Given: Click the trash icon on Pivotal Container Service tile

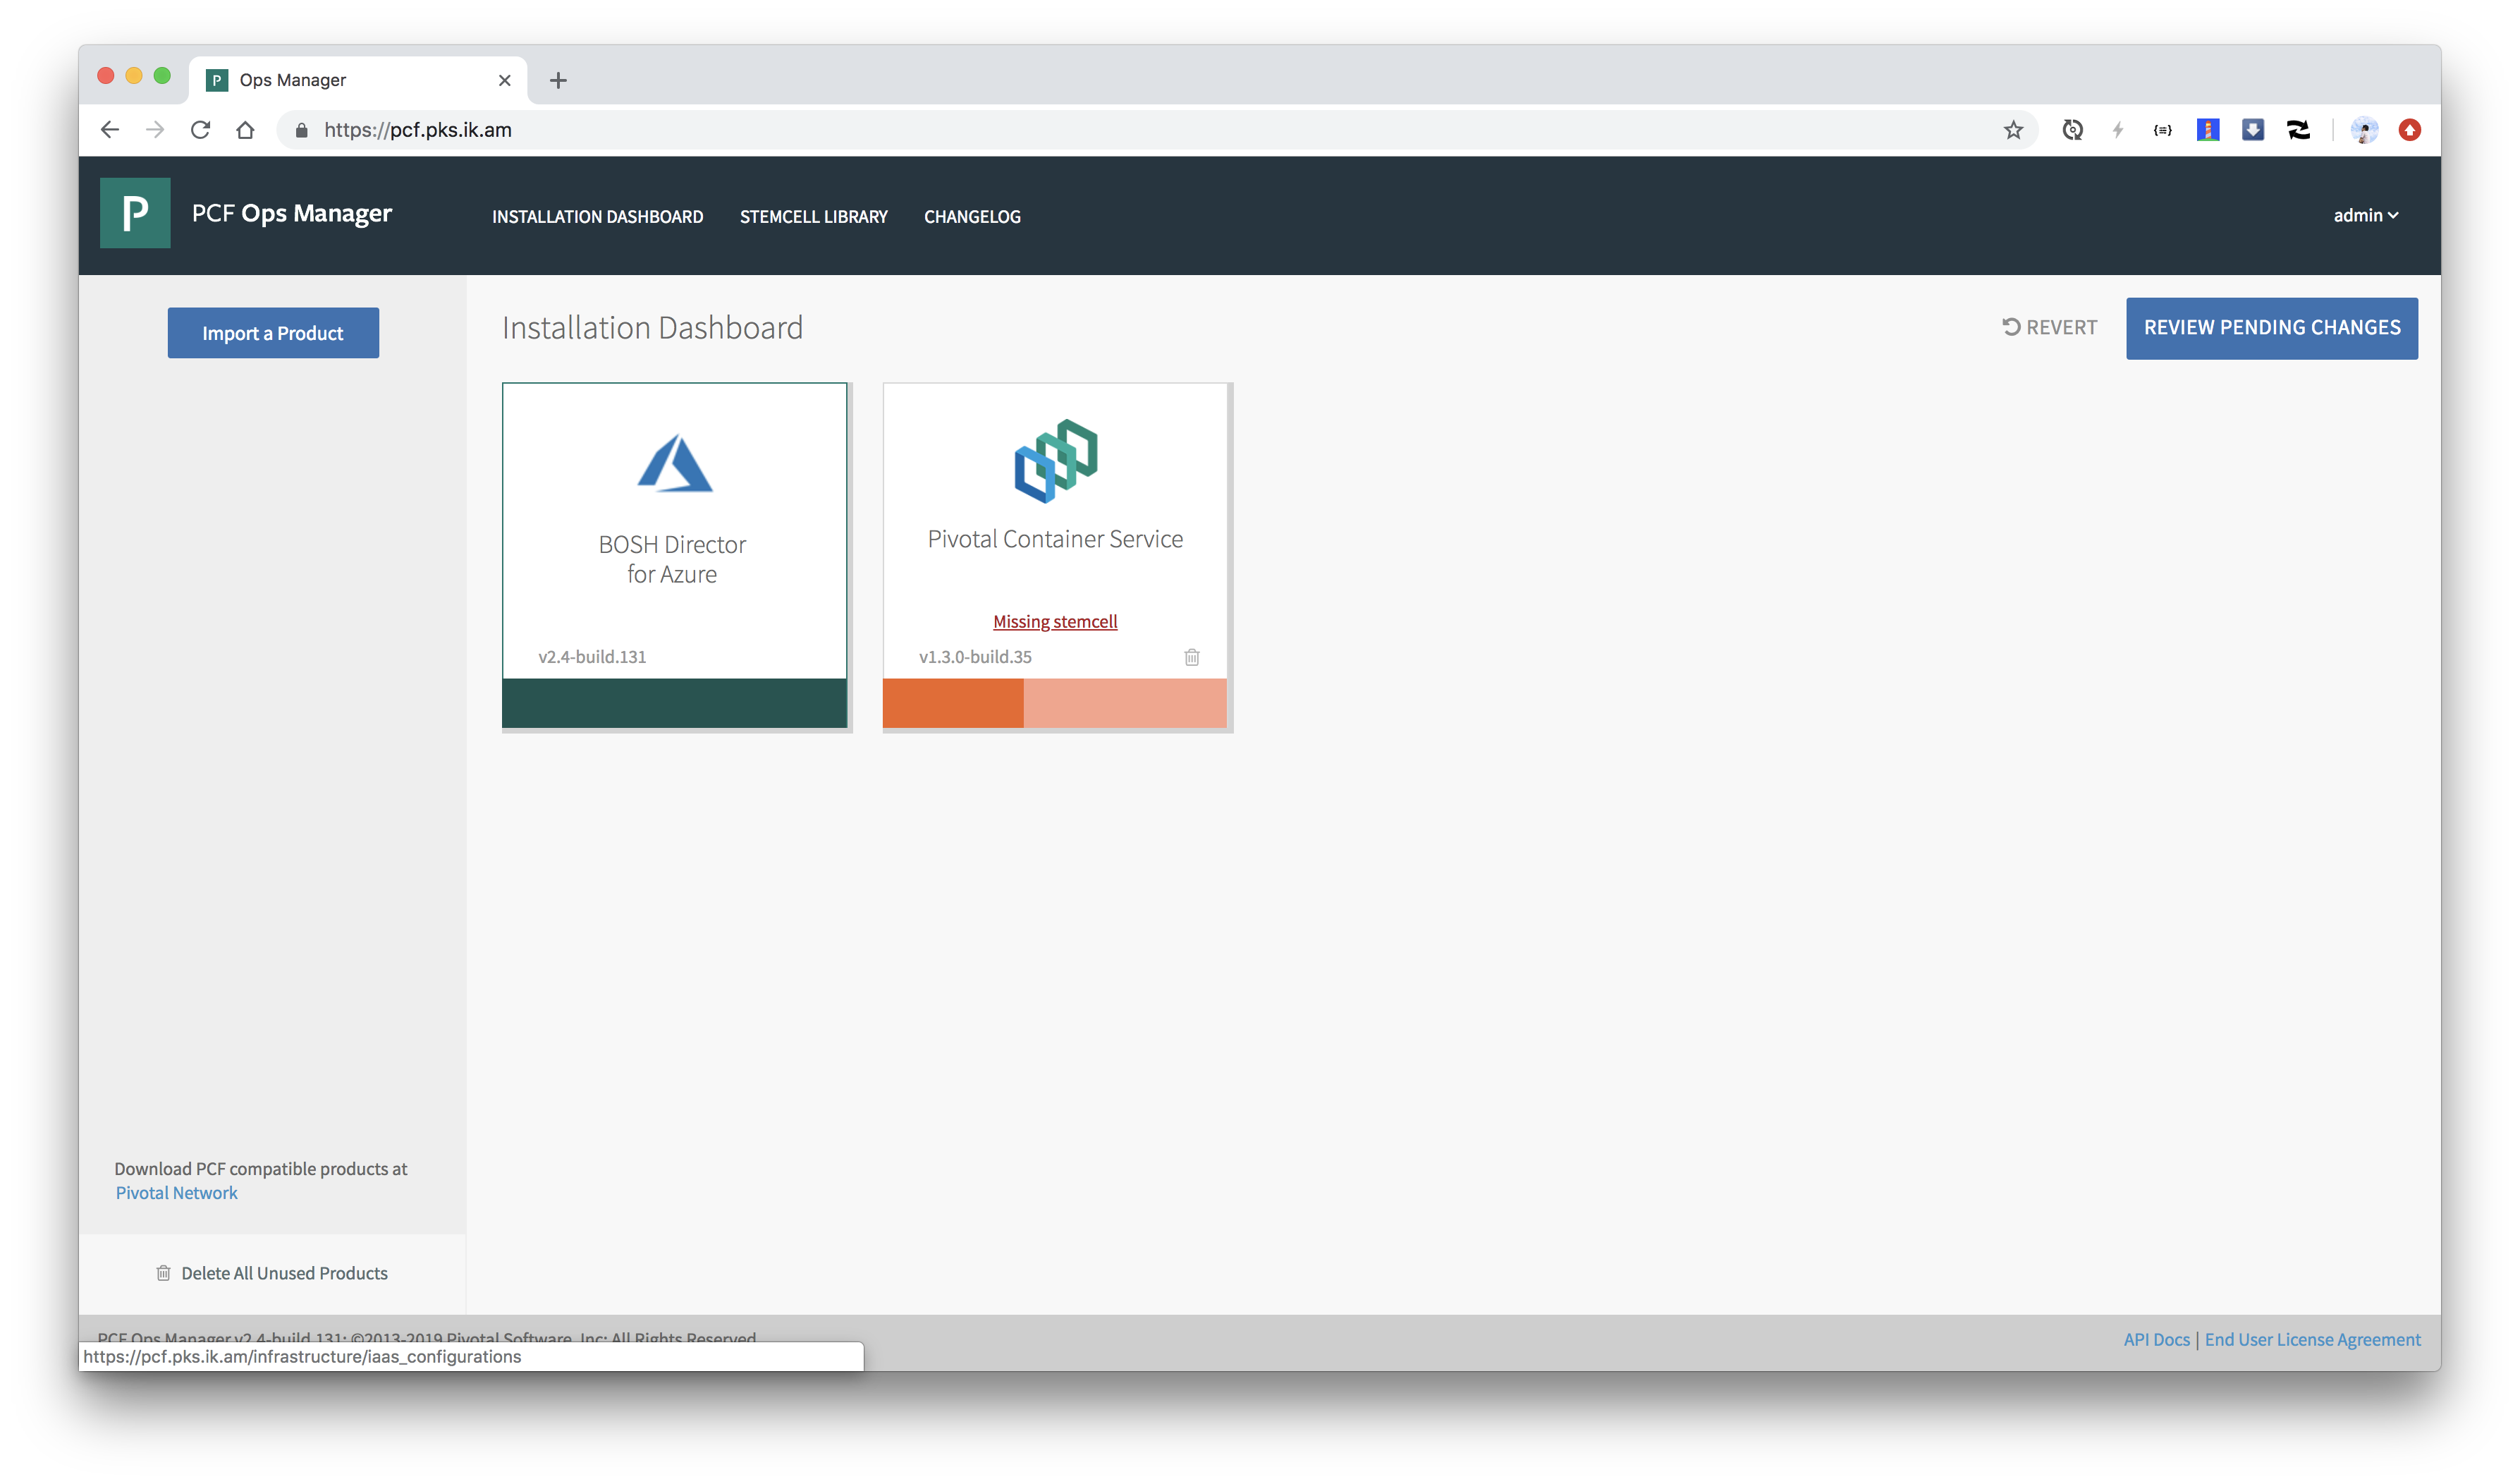Looking at the screenshot, I should tap(1191, 657).
